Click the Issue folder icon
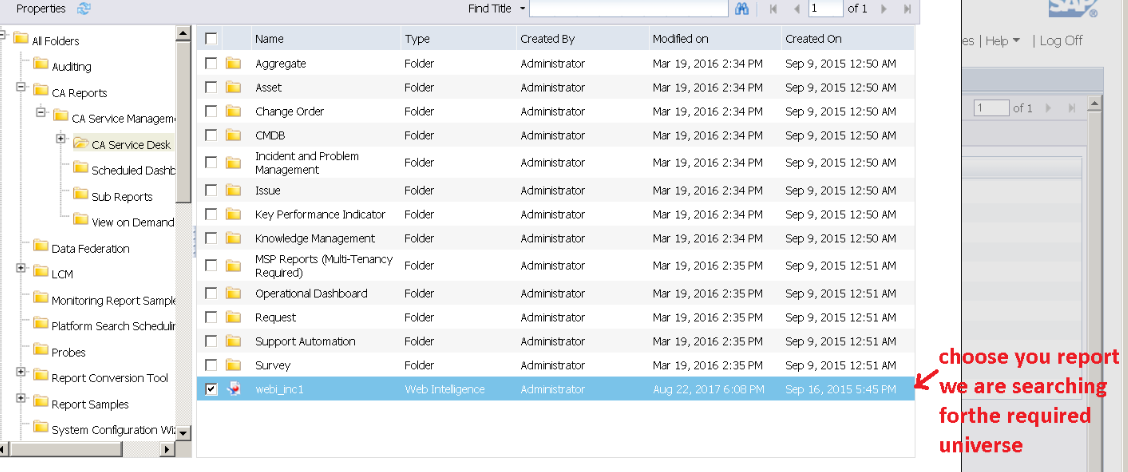Viewport: 1128px width, 472px height. [232, 190]
